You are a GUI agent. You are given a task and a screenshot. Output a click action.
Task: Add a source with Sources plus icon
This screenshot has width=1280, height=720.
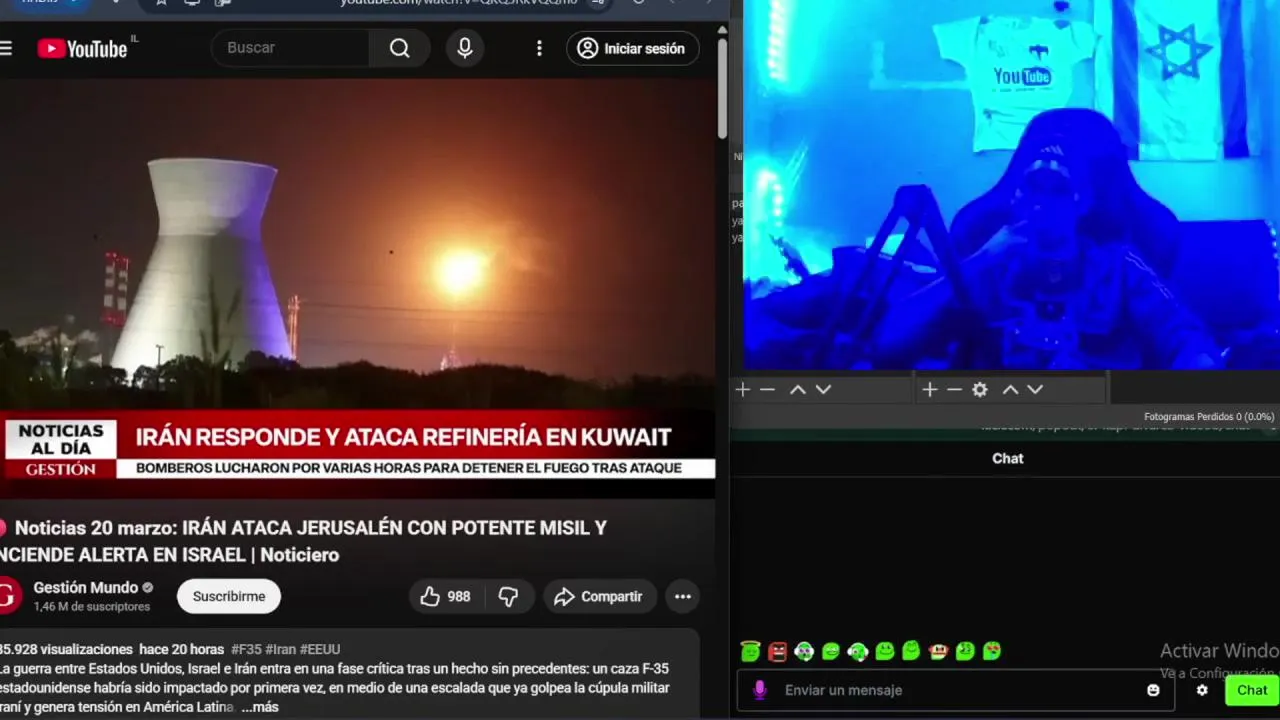coord(930,389)
